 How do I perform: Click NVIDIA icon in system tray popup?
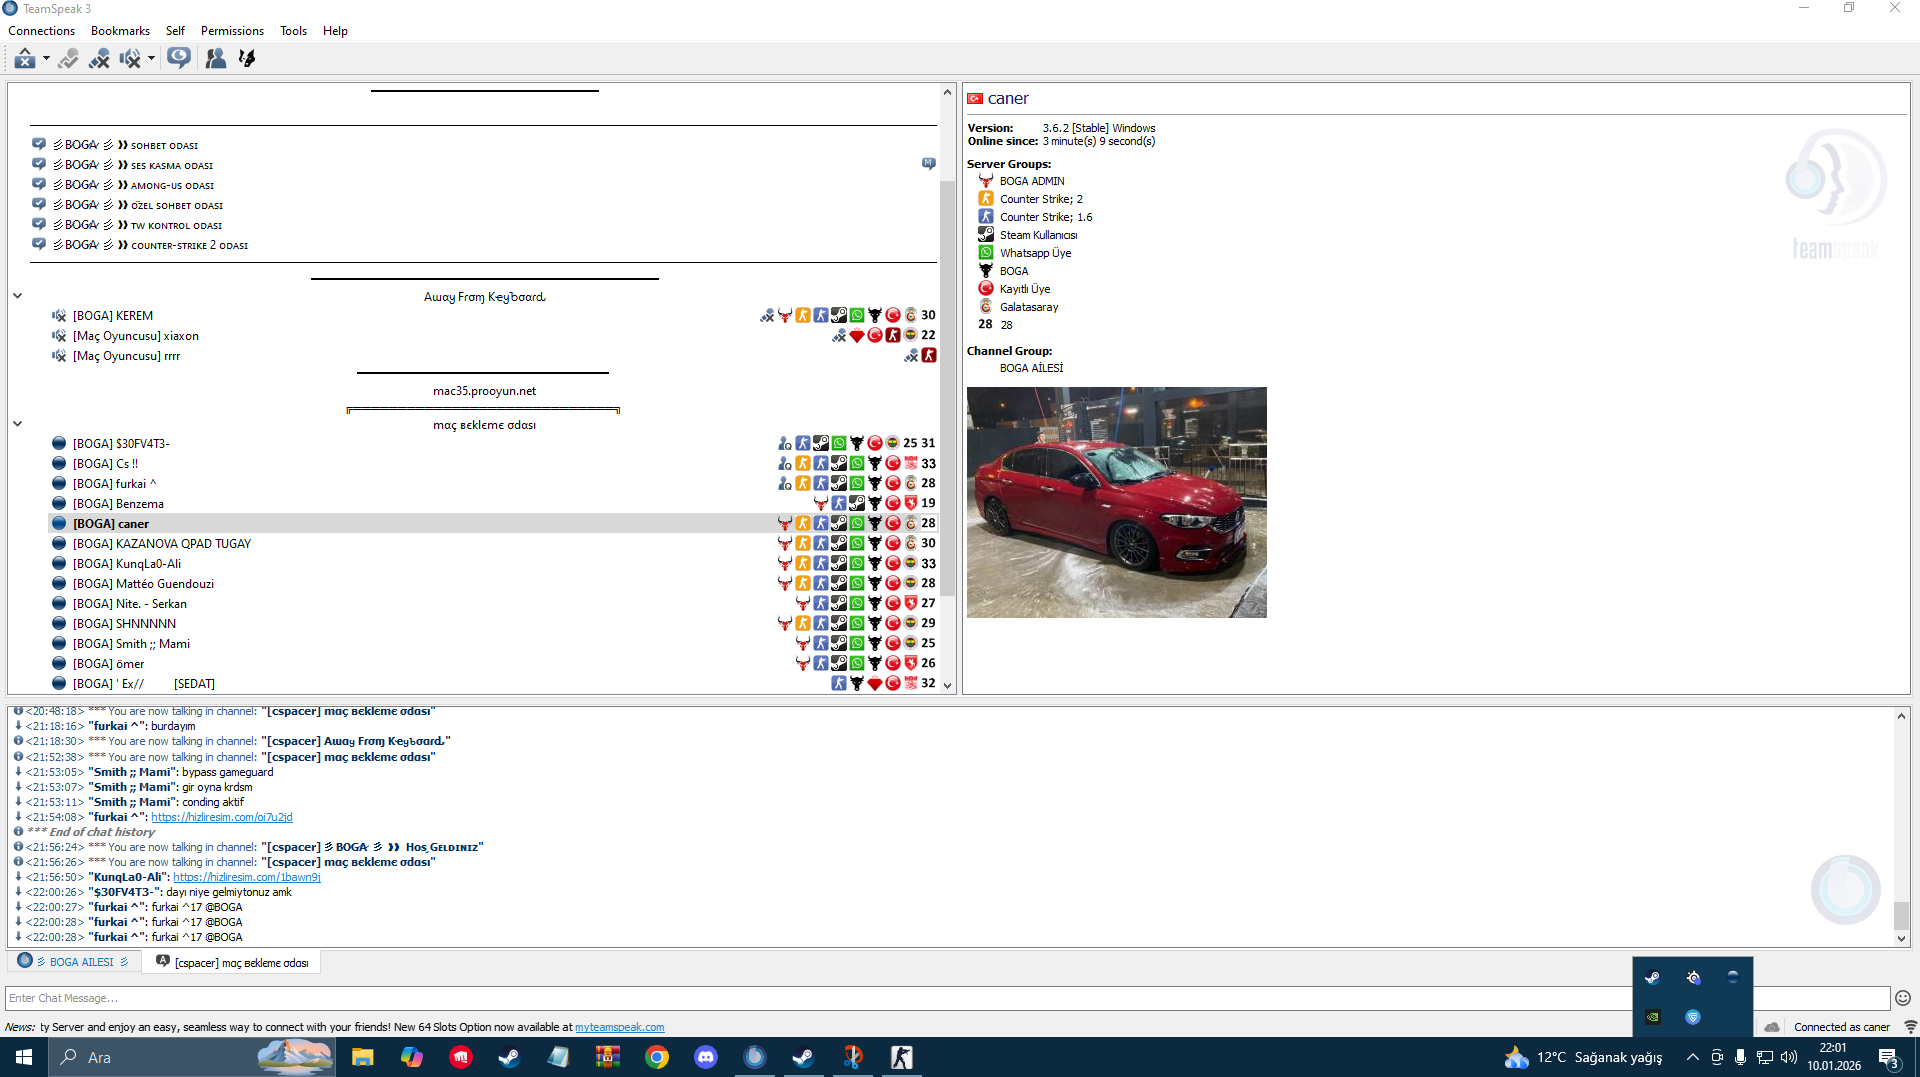[1653, 1017]
